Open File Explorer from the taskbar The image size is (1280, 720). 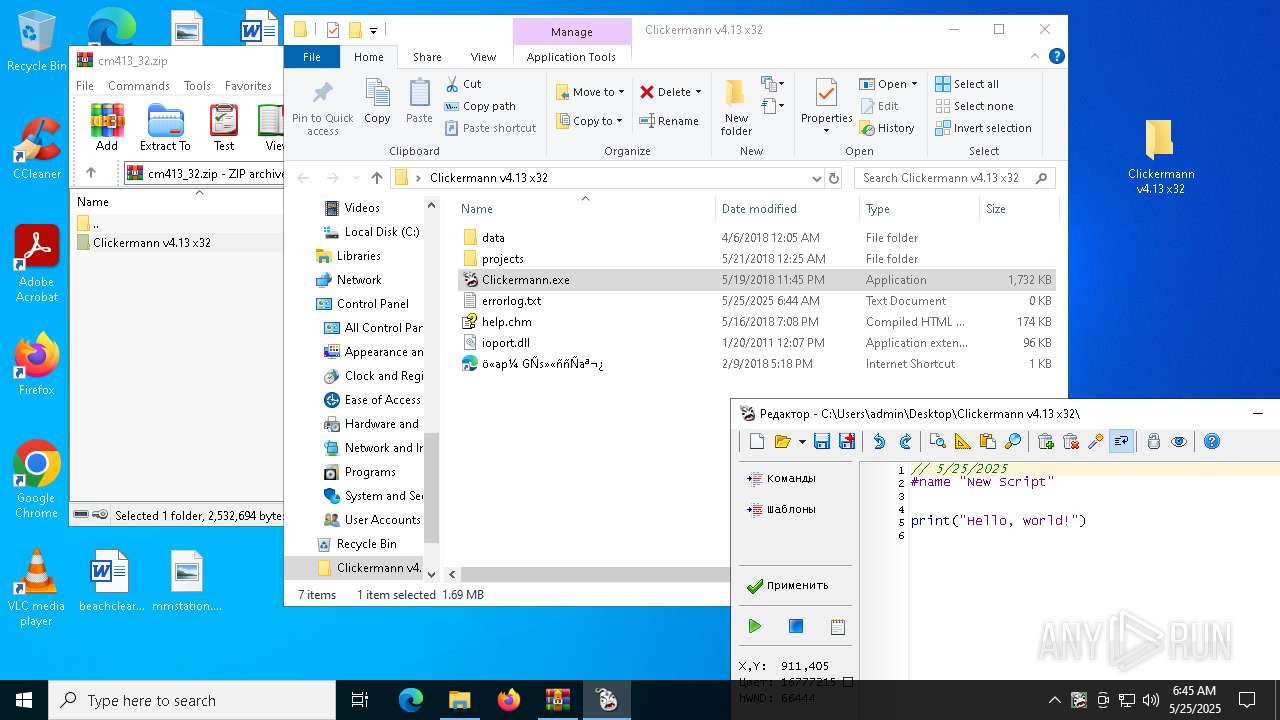tap(459, 700)
